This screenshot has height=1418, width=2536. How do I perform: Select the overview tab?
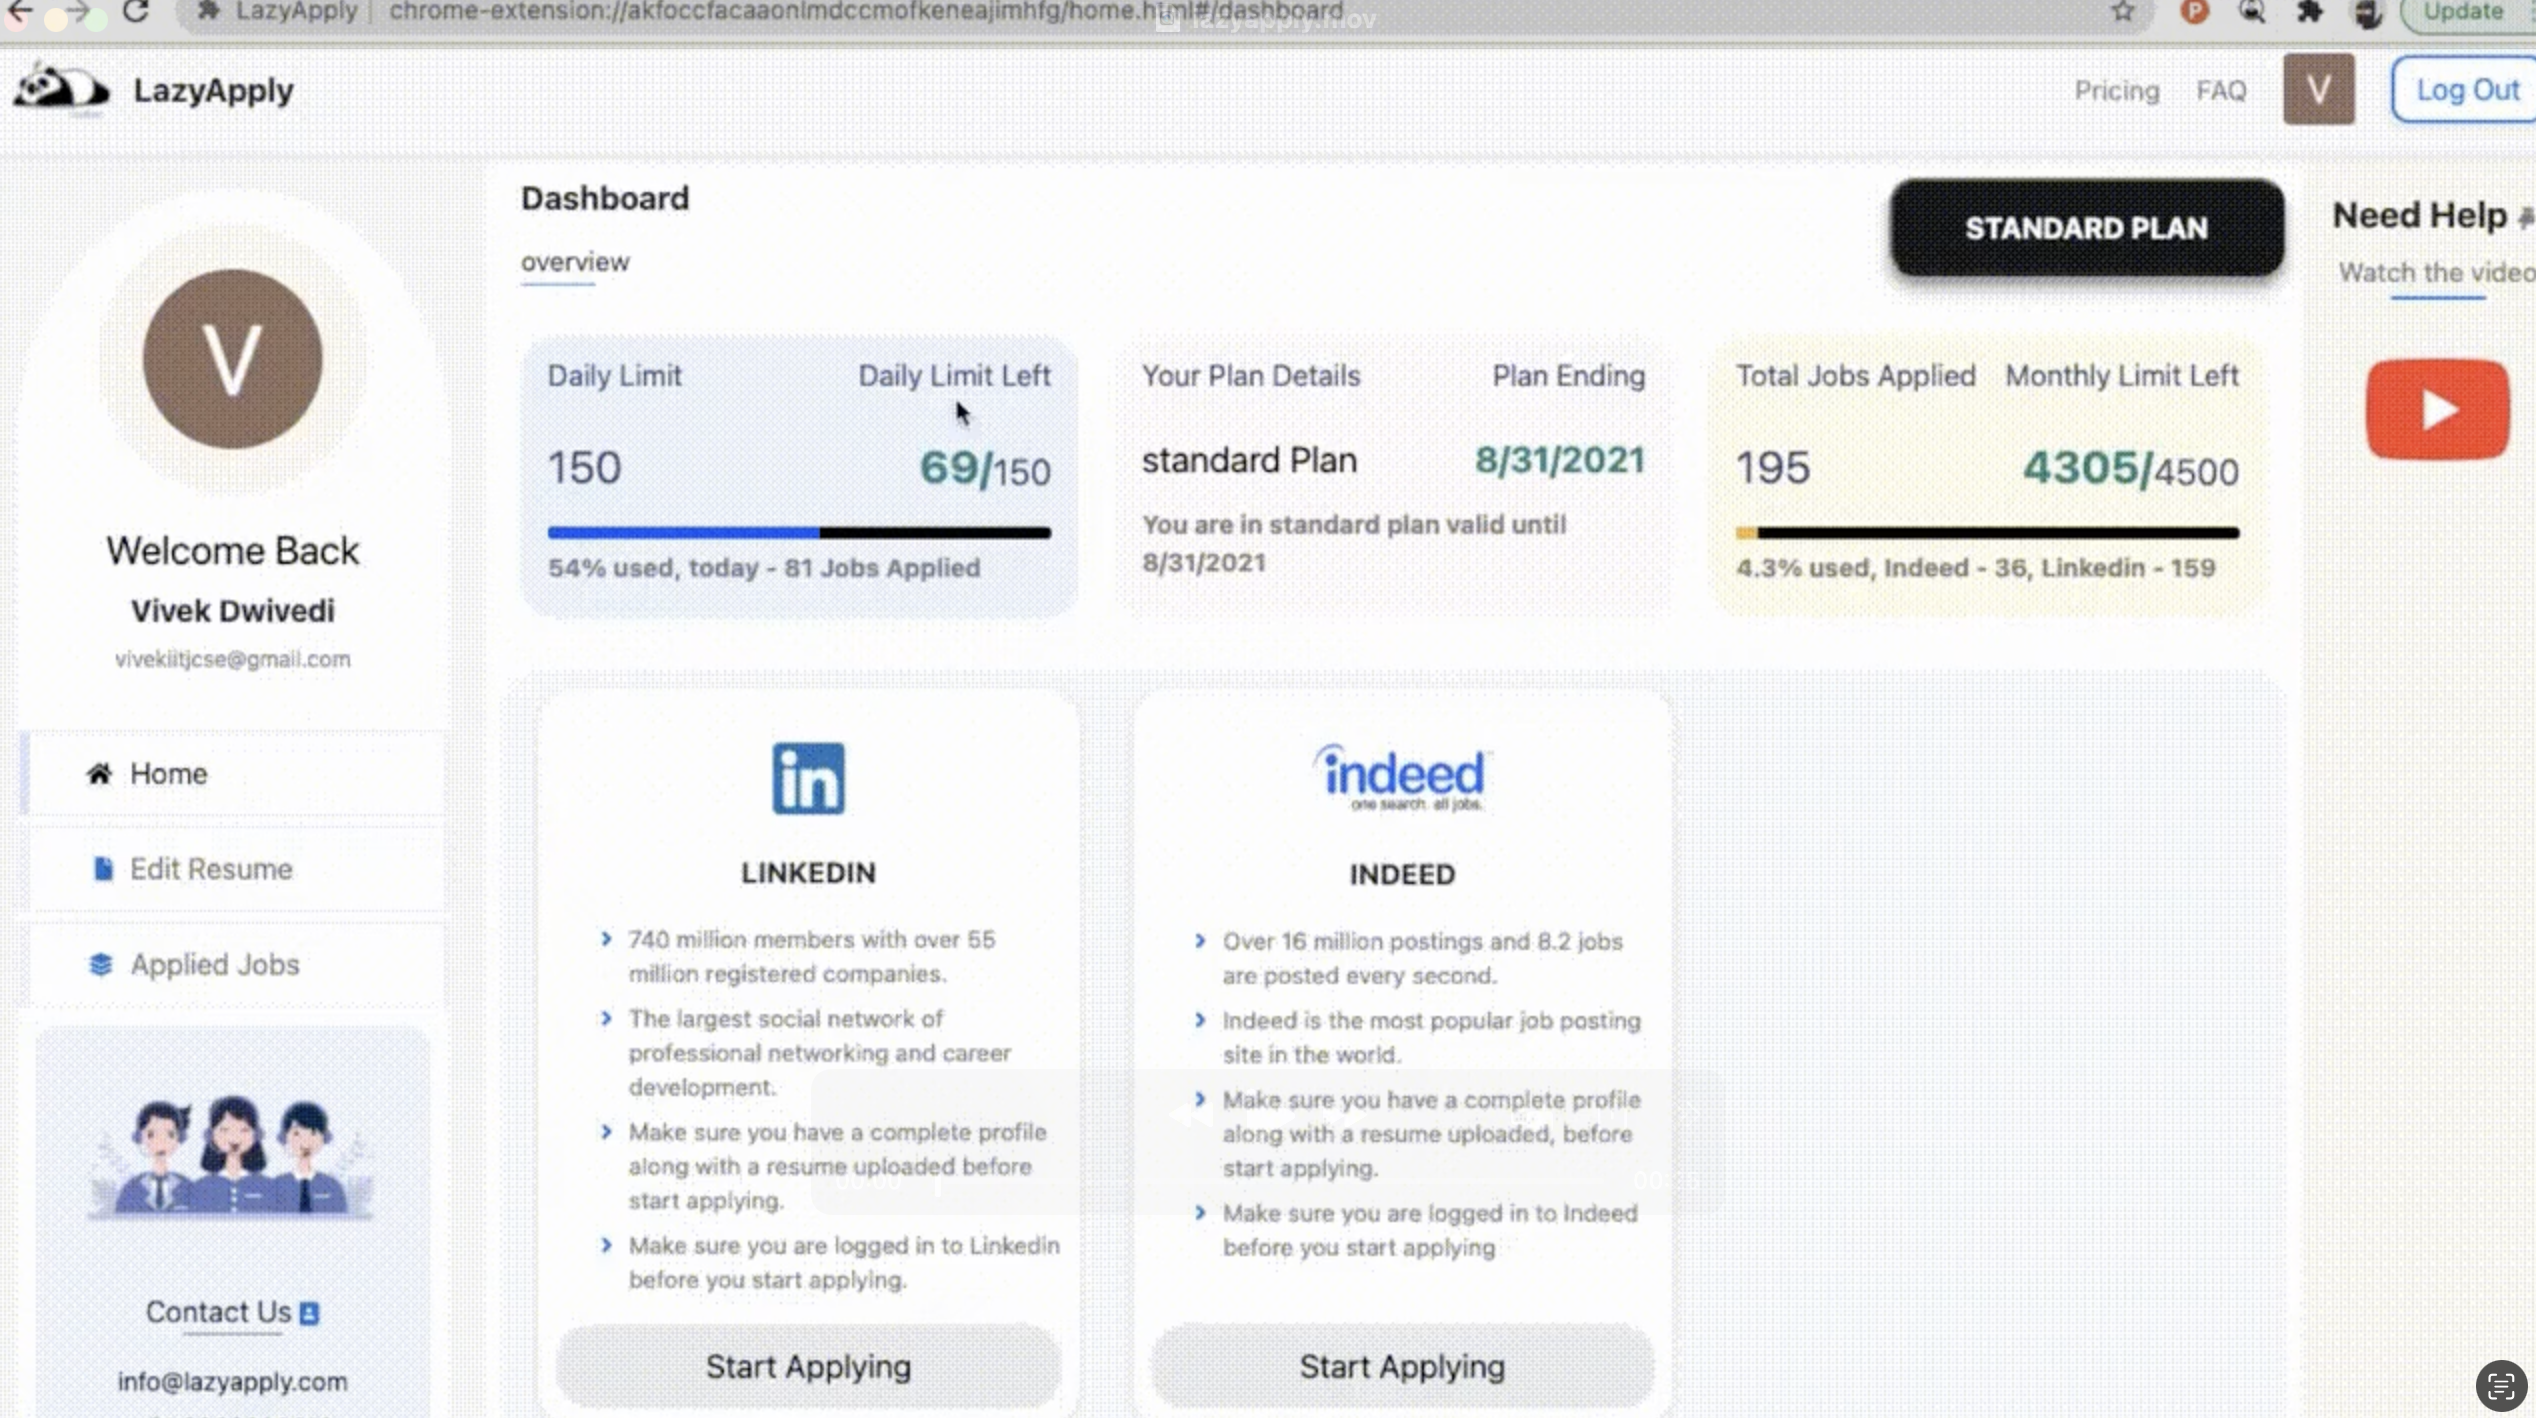(x=575, y=263)
